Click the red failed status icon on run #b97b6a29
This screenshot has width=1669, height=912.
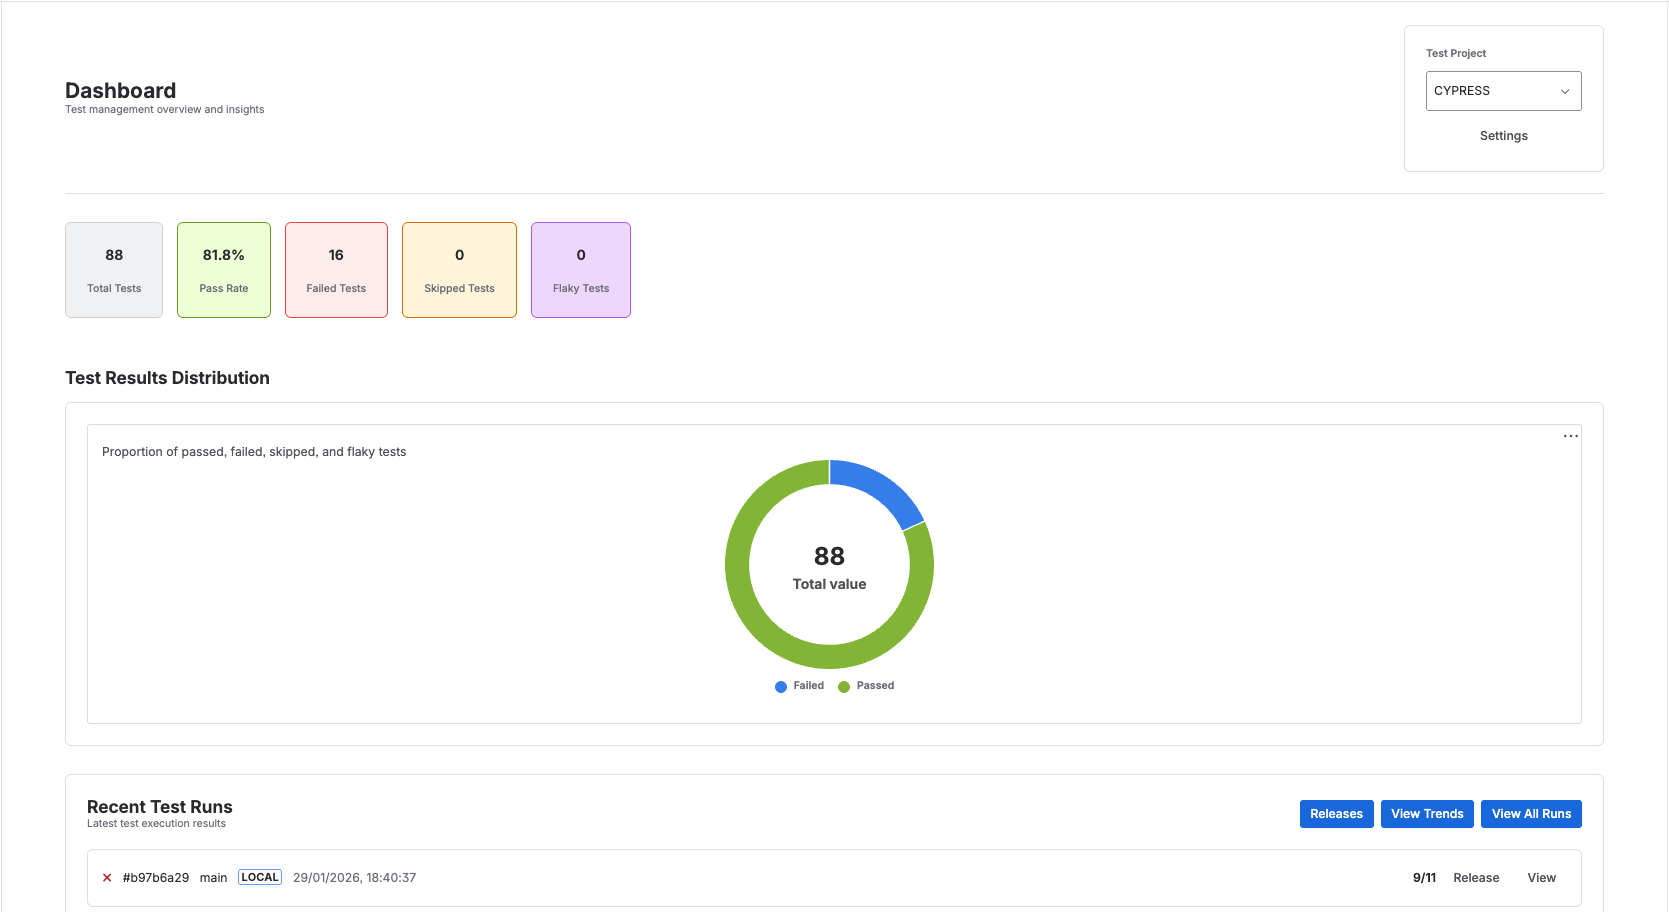point(107,877)
